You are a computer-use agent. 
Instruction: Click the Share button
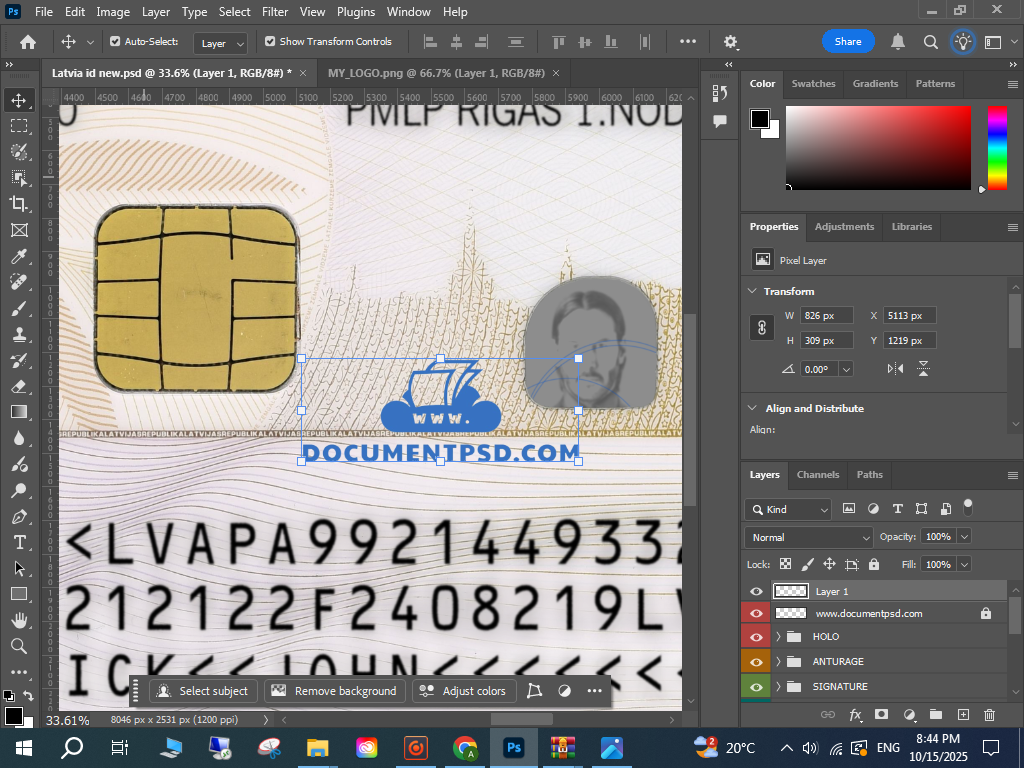[847, 42]
